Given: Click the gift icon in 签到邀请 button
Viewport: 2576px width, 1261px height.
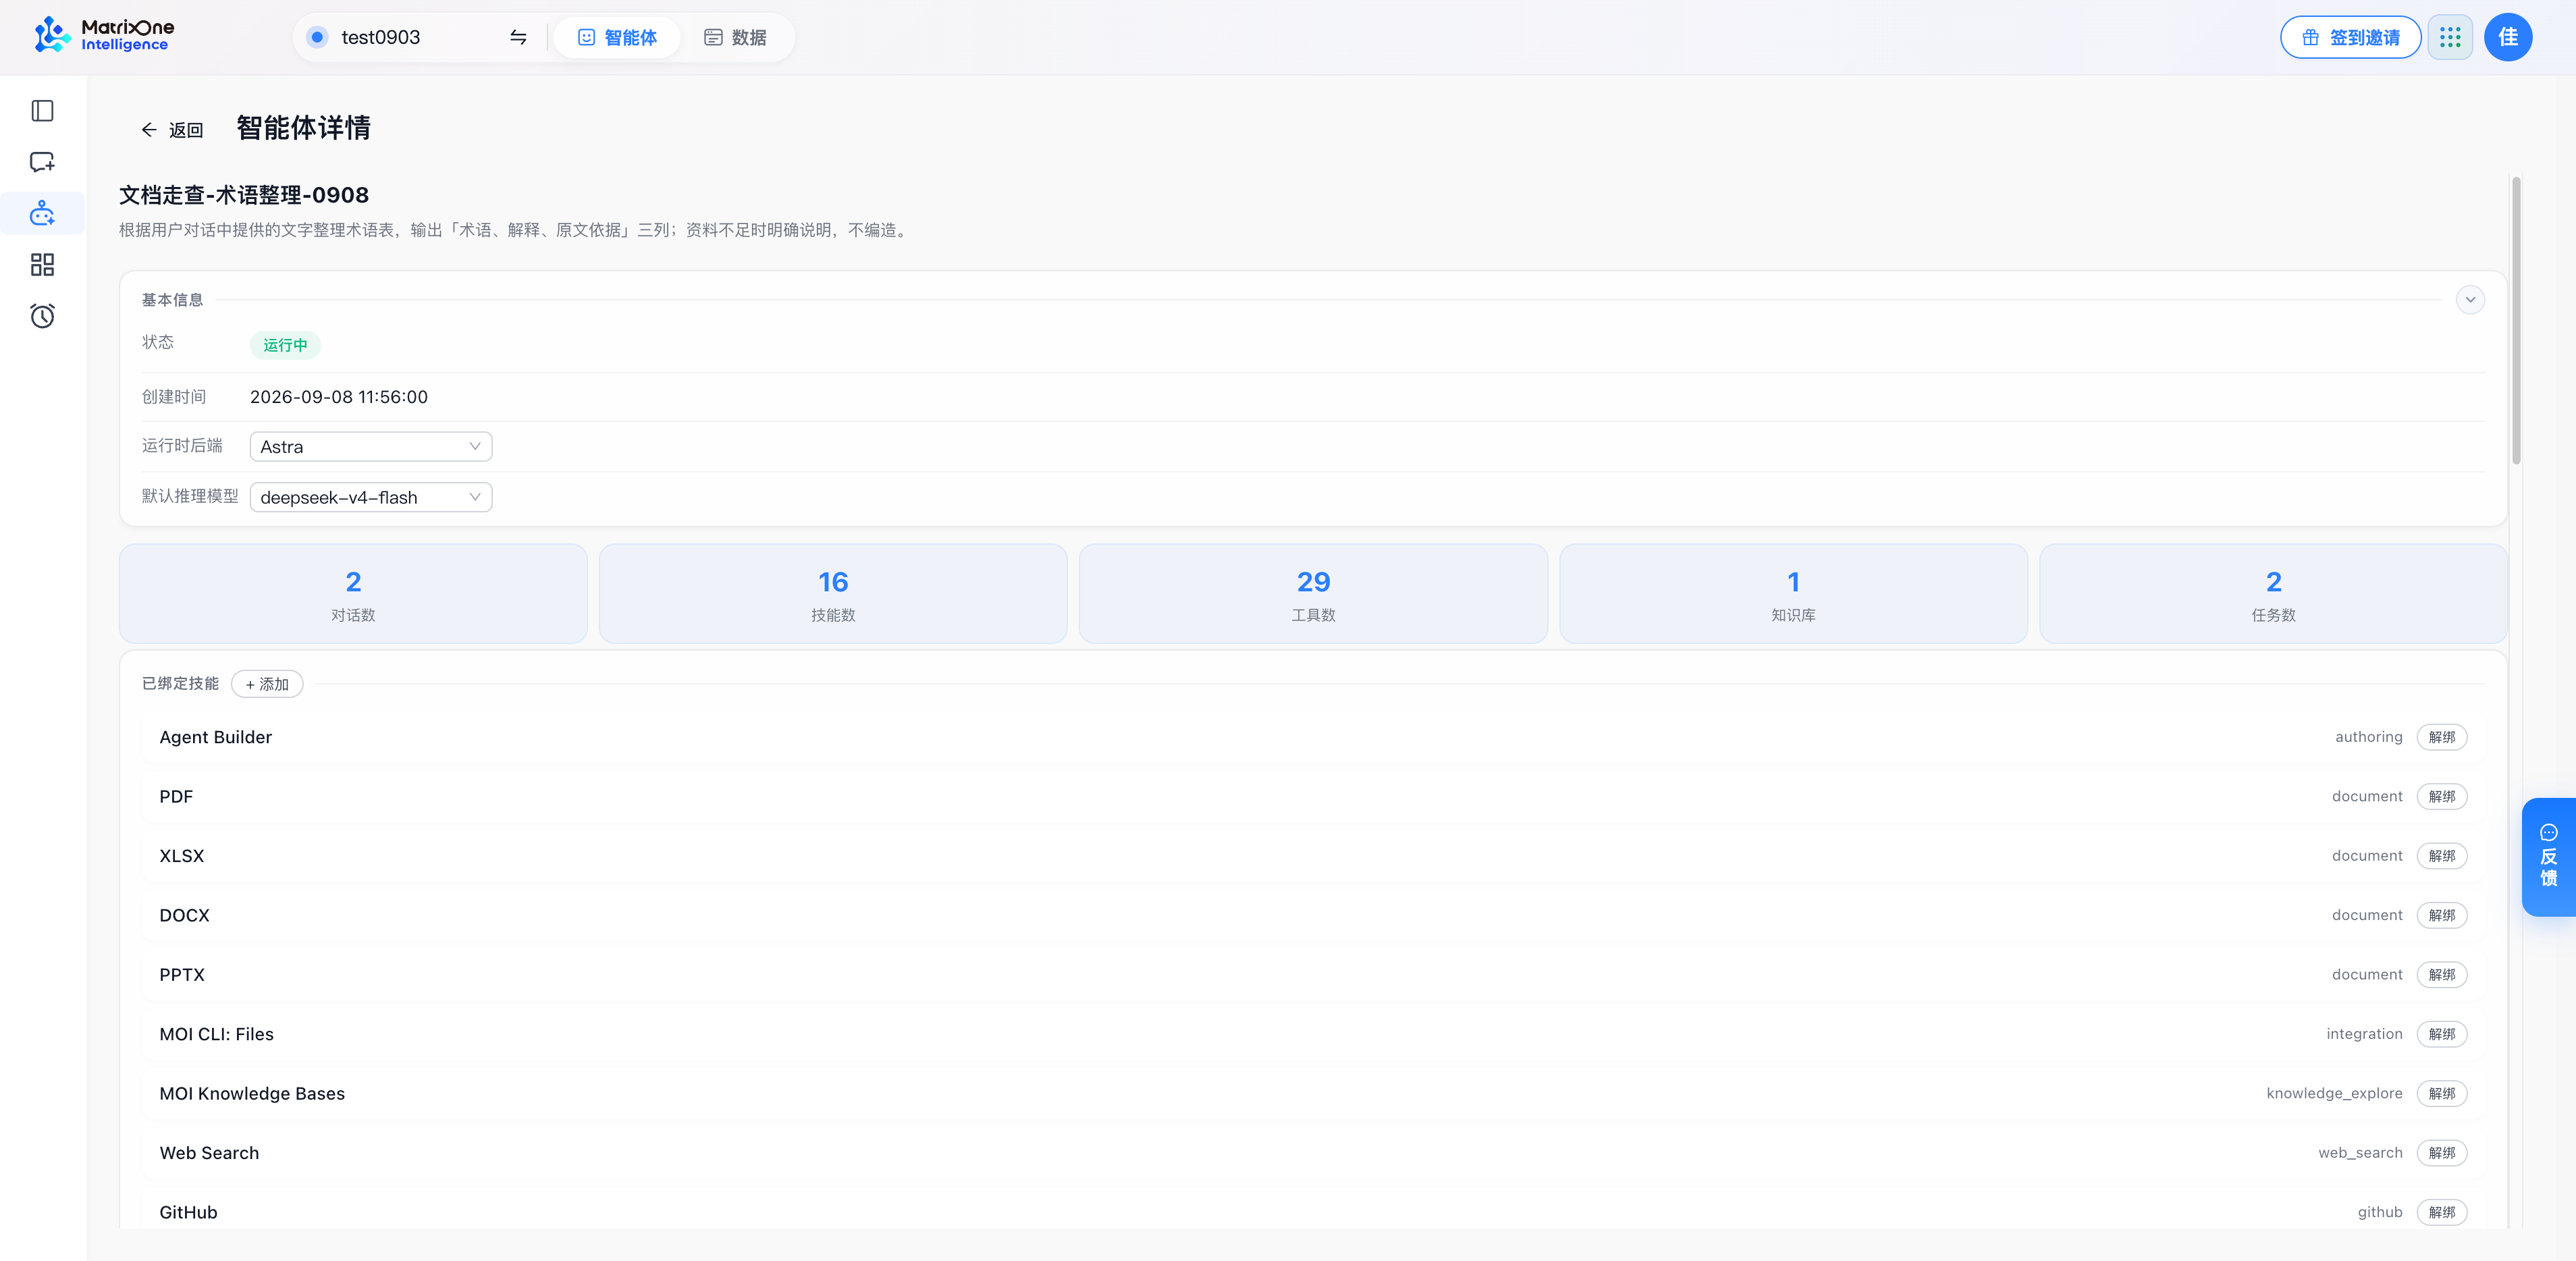Looking at the screenshot, I should 2311,37.
